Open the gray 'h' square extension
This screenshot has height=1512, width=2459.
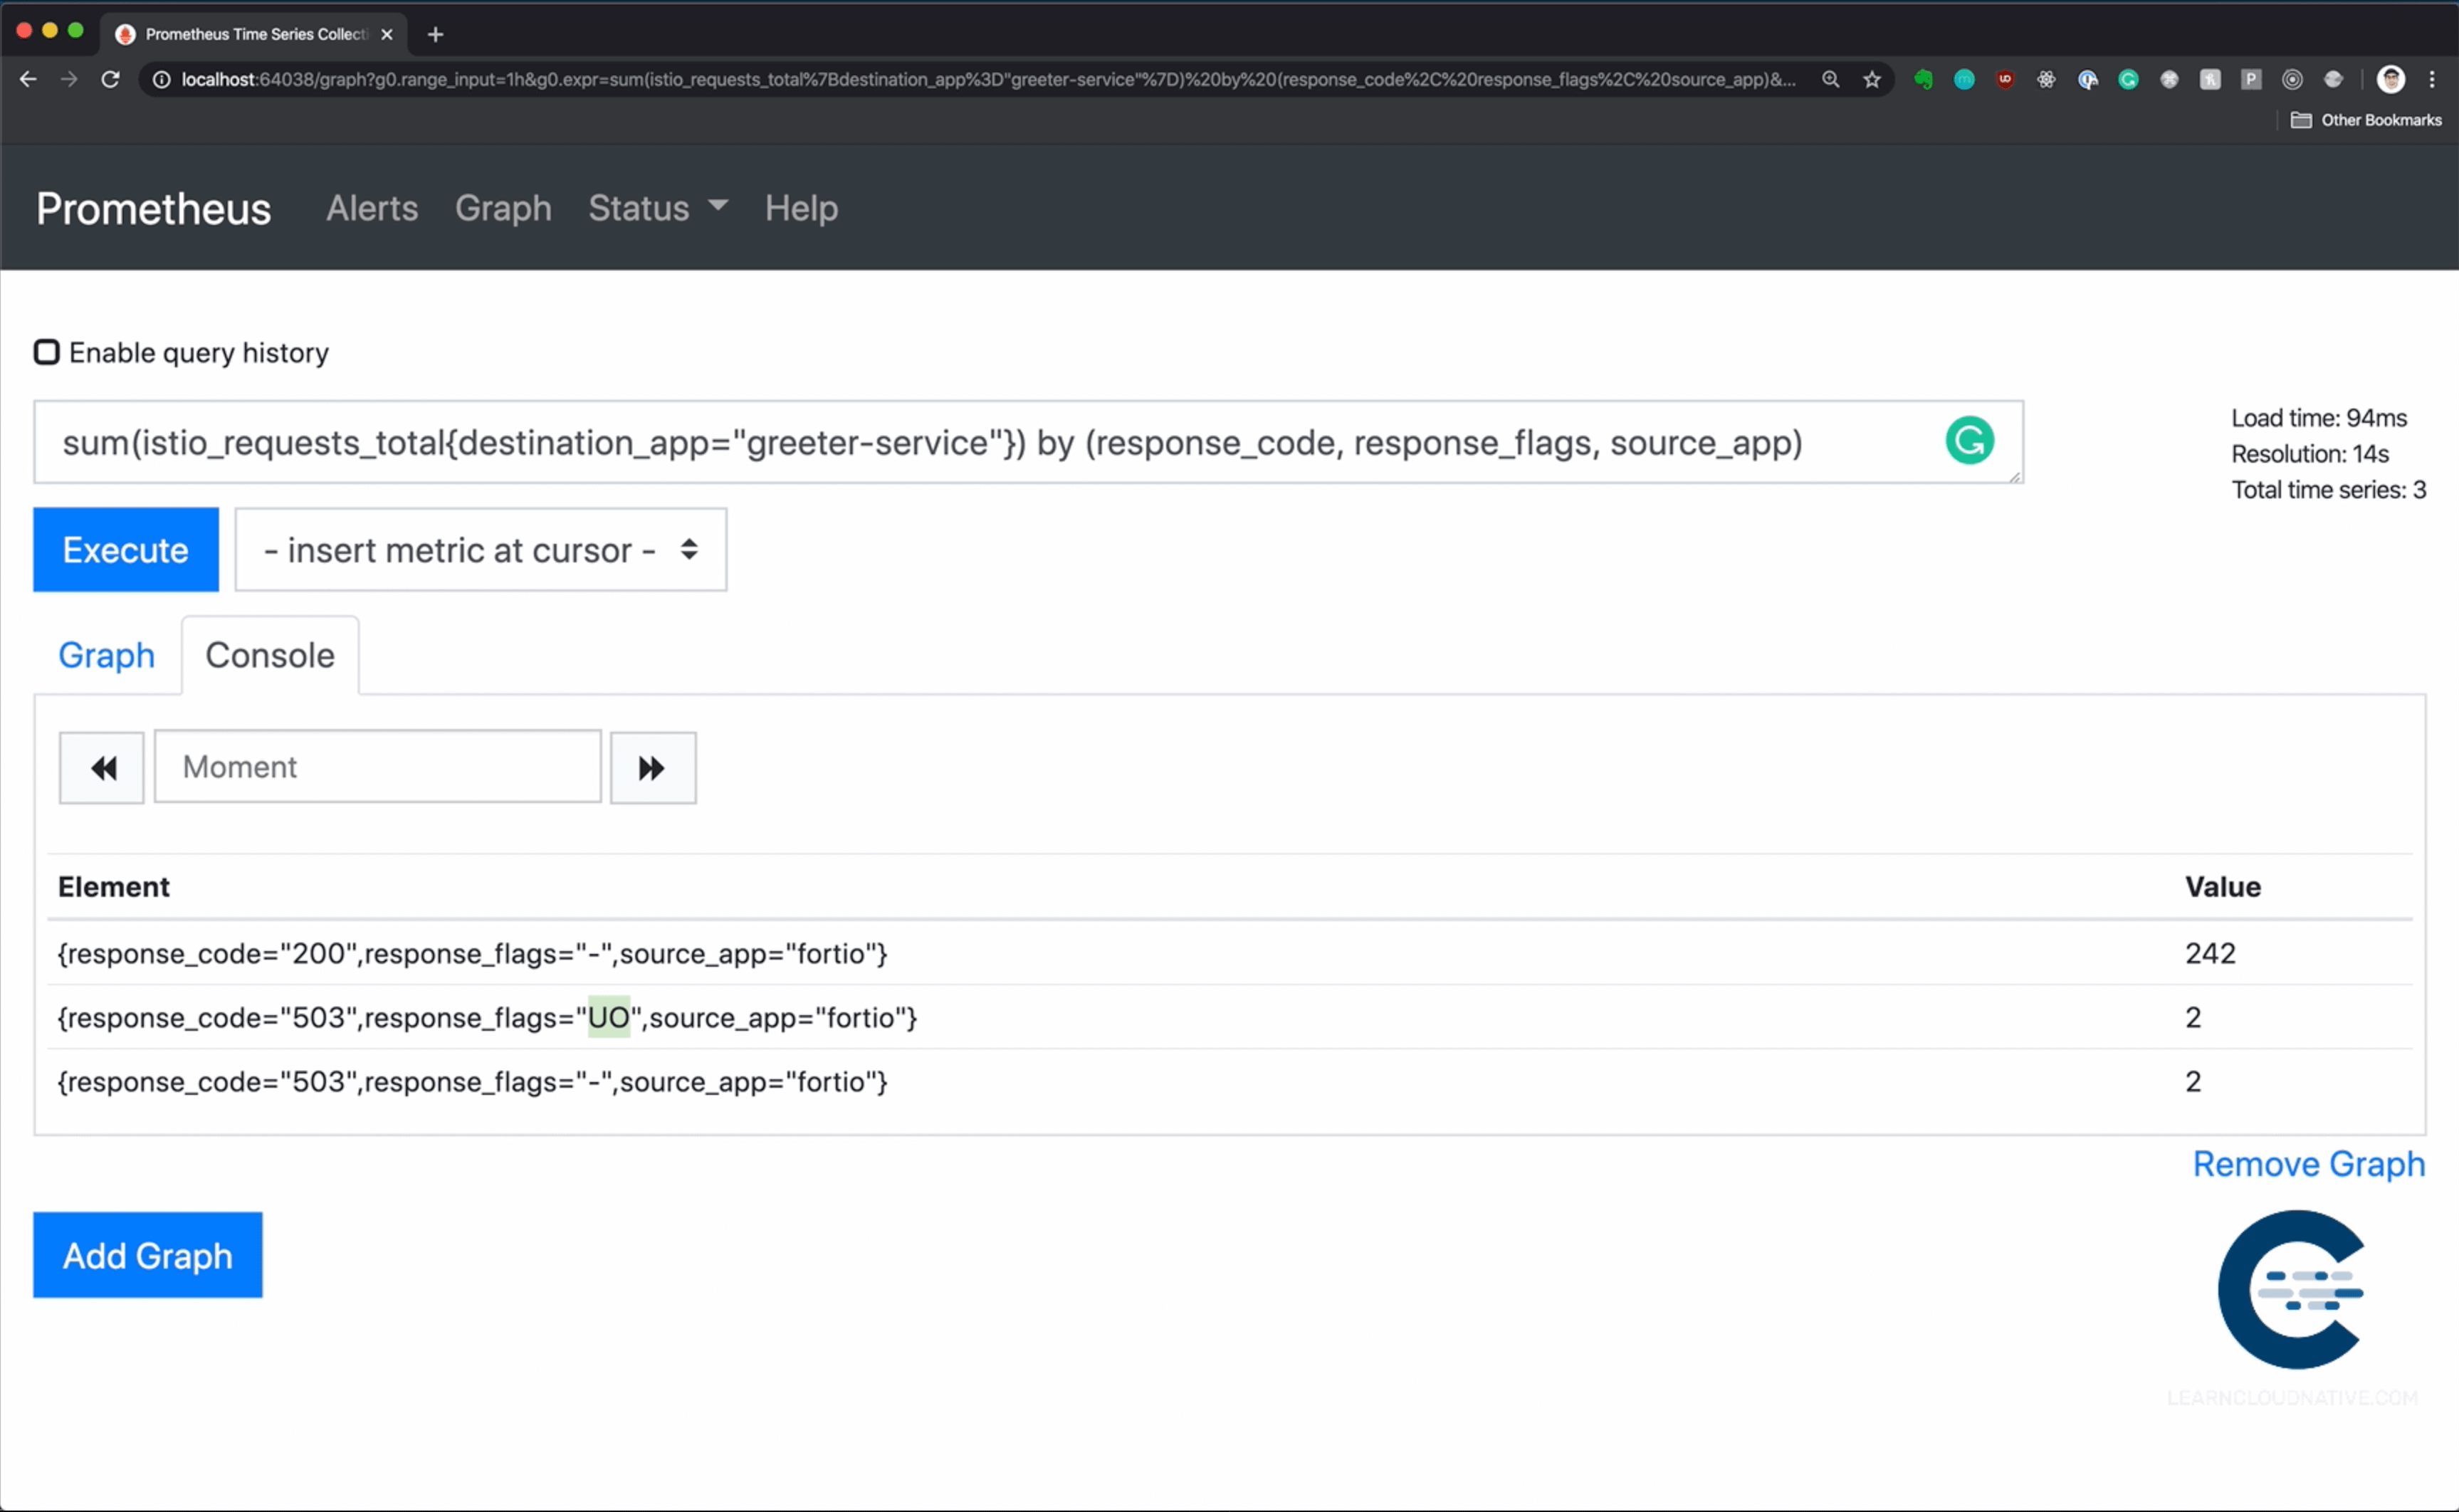point(2210,79)
